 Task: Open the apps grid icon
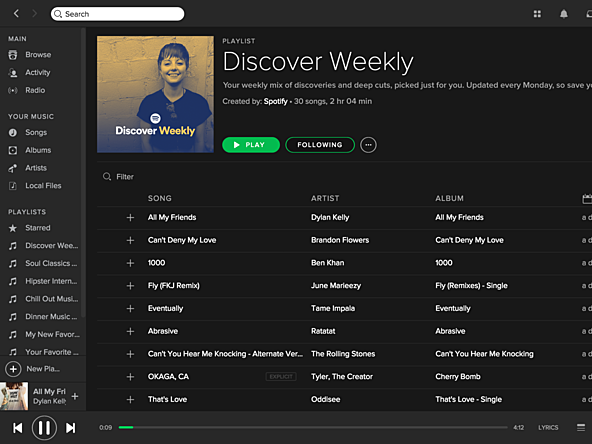point(537,14)
